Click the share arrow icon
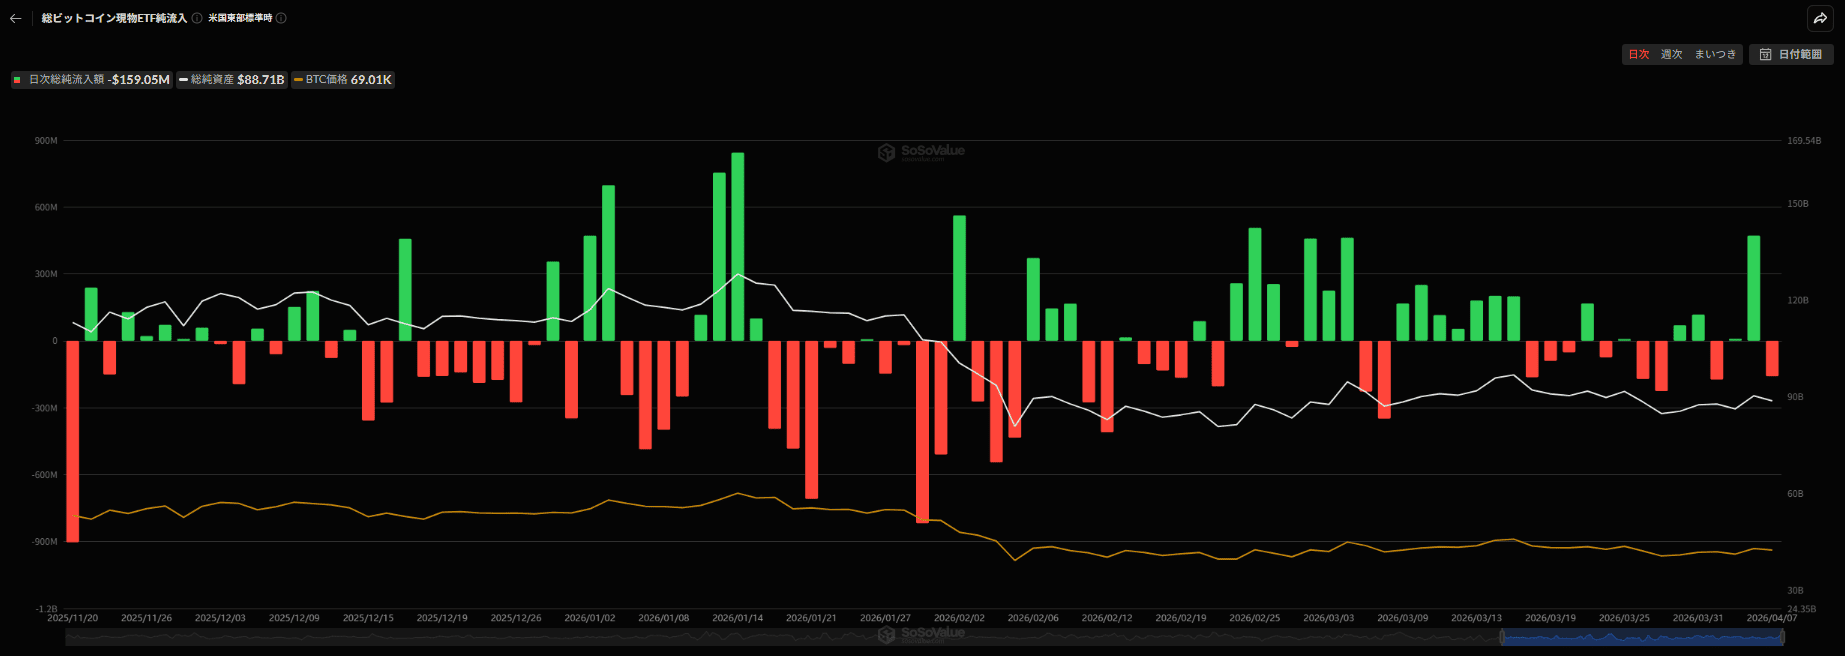The width and height of the screenshot is (1845, 656). (1820, 18)
